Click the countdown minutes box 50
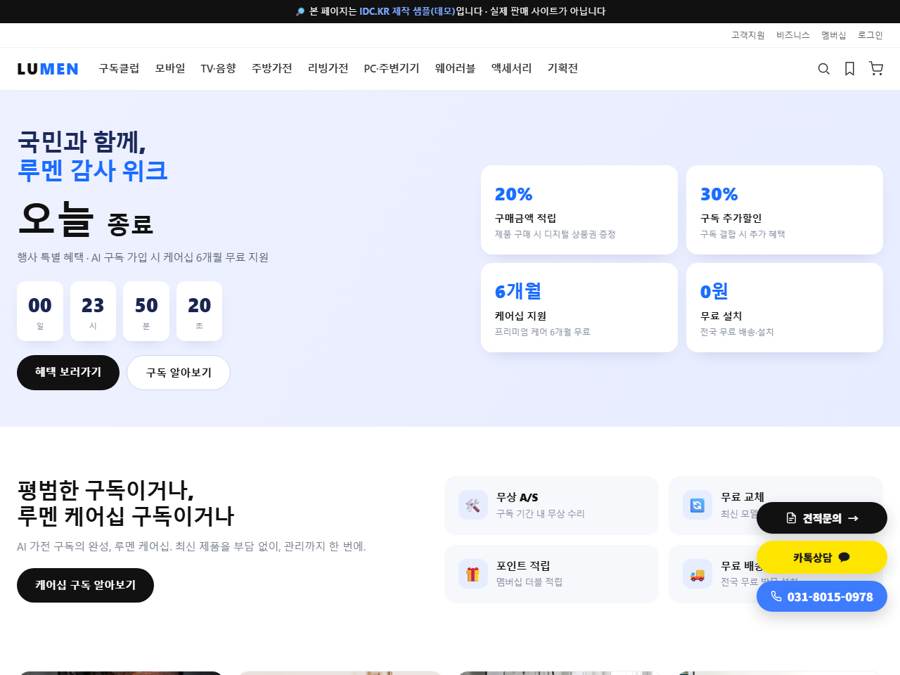The width and height of the screenshot is (900, 675). [146, 311]
